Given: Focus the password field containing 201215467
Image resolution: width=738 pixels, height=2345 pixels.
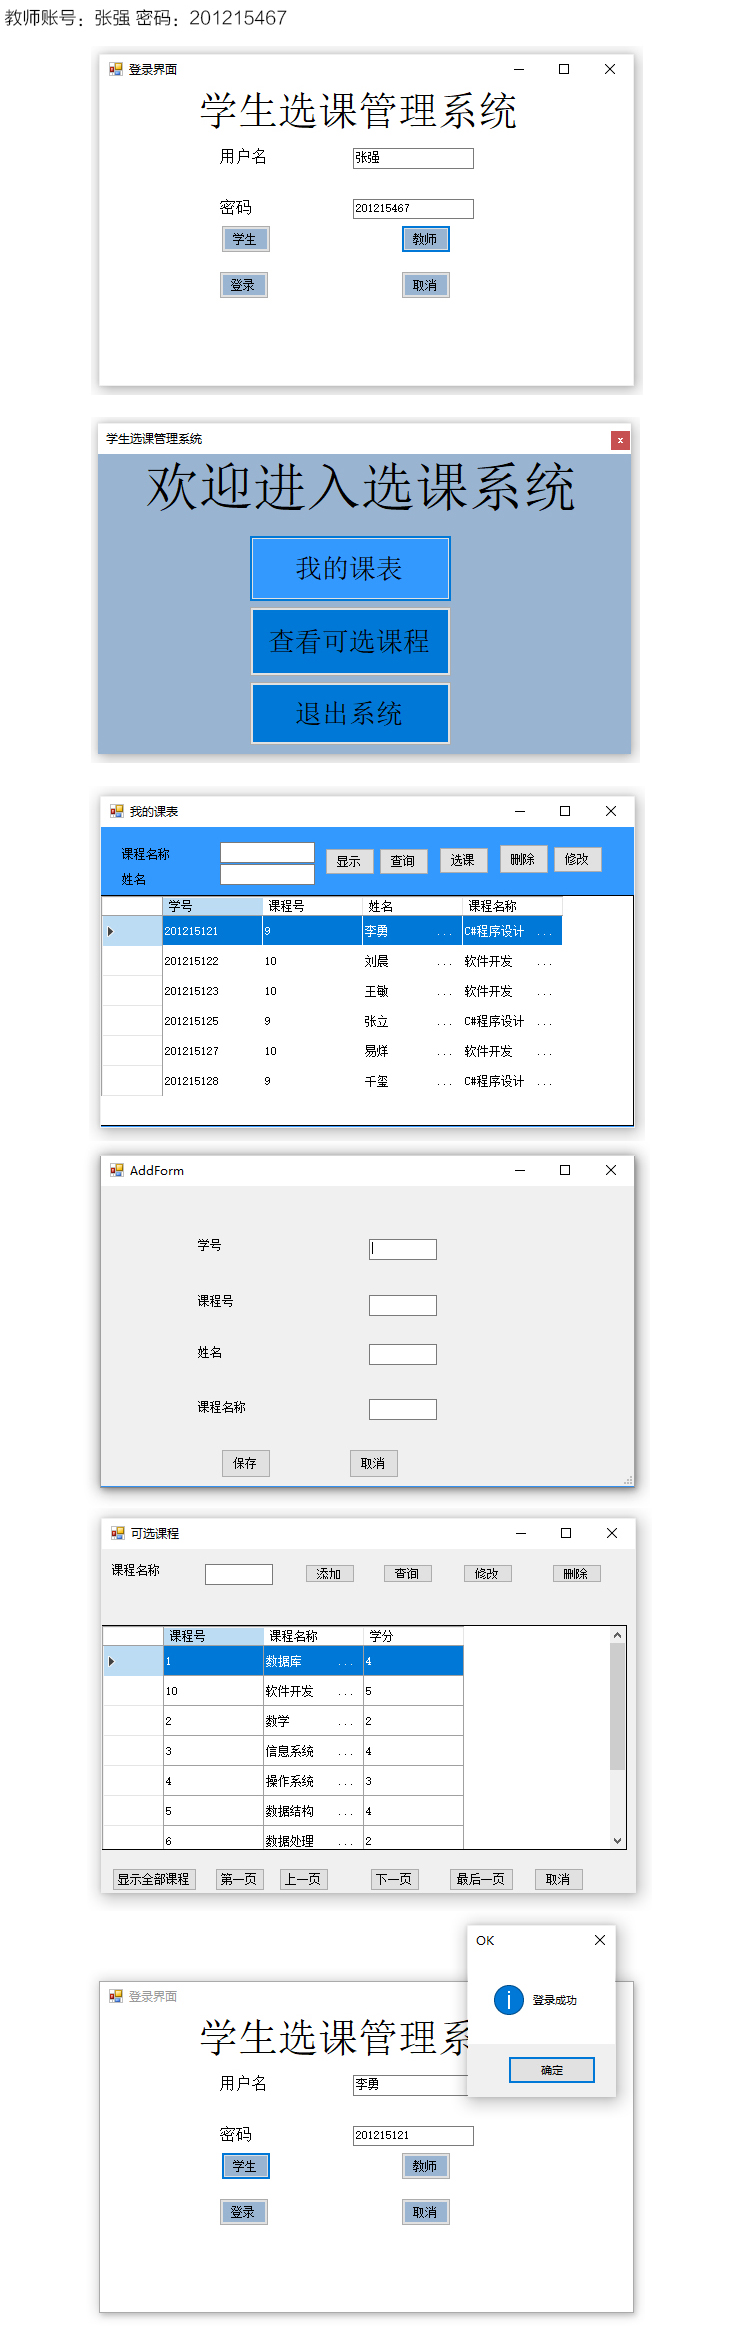Looking at the screenshot, I should [x=413, y=208].
